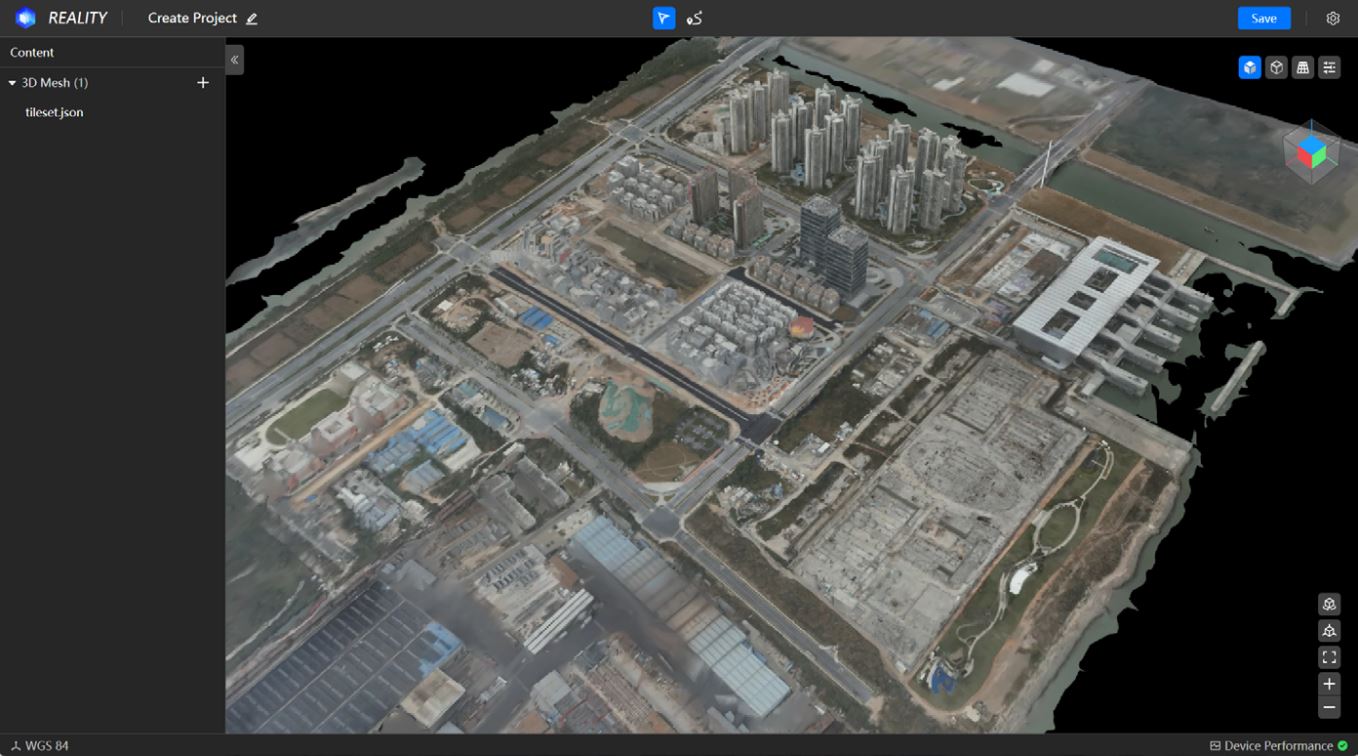Open the settings gear menu
Image resolution: width=1358 pixels, height=756 pixels.
pos(1333,17)
